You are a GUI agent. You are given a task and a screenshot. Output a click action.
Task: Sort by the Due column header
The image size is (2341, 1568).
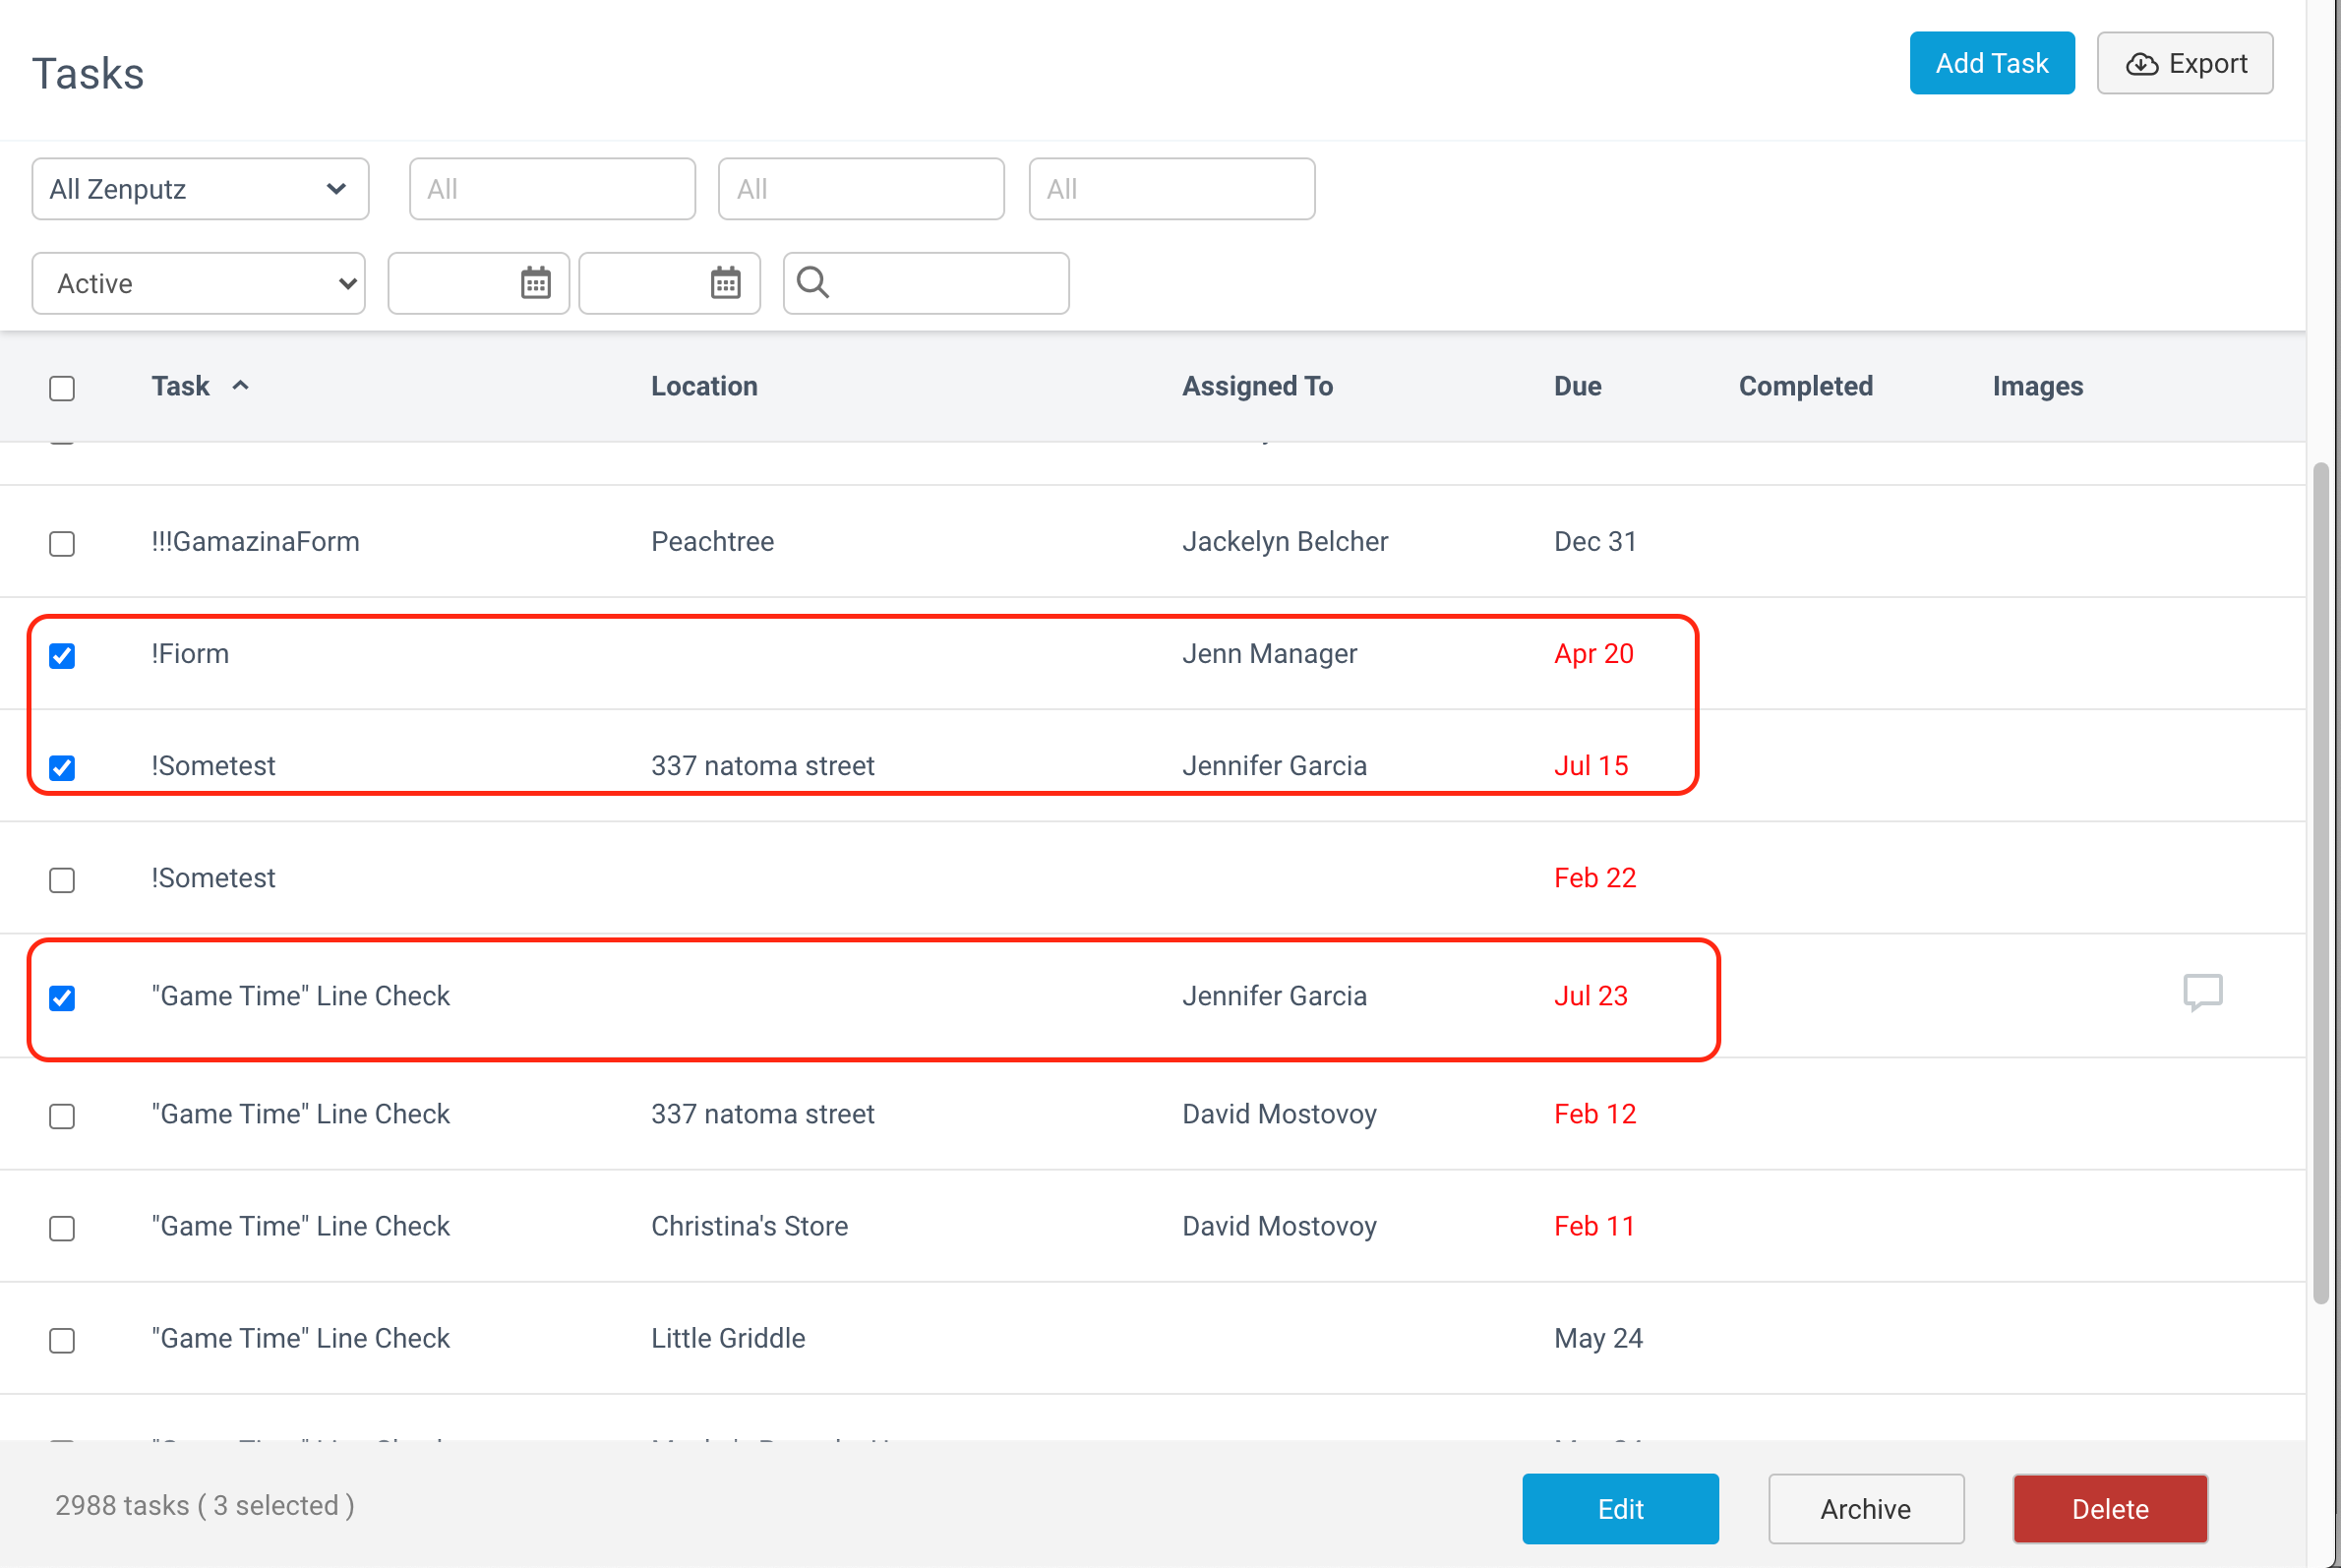(x=1577, y=386)
